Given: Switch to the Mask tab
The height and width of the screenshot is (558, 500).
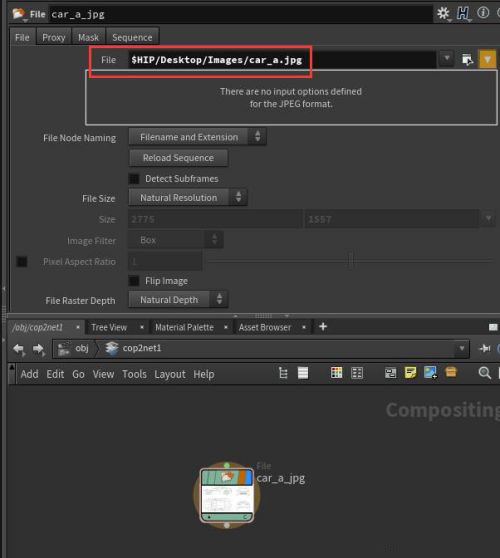Looking at the screenshot, I should click(88, 37).
